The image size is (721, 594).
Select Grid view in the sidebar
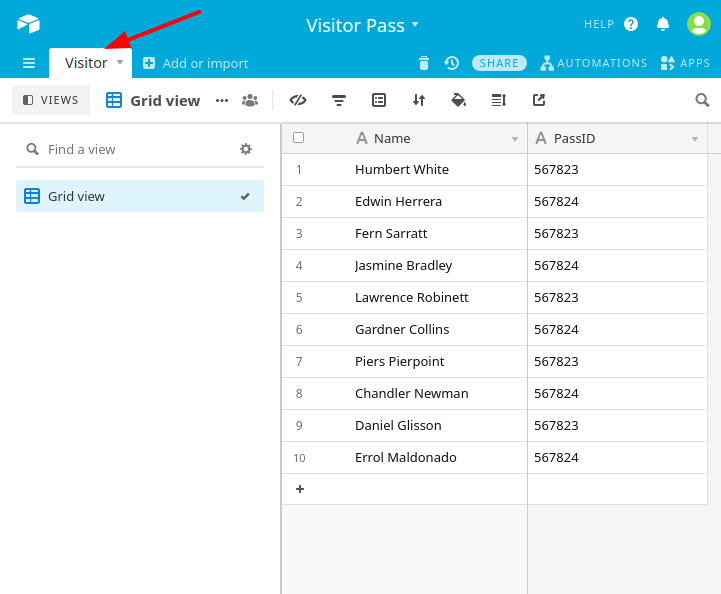coord(140,196)
